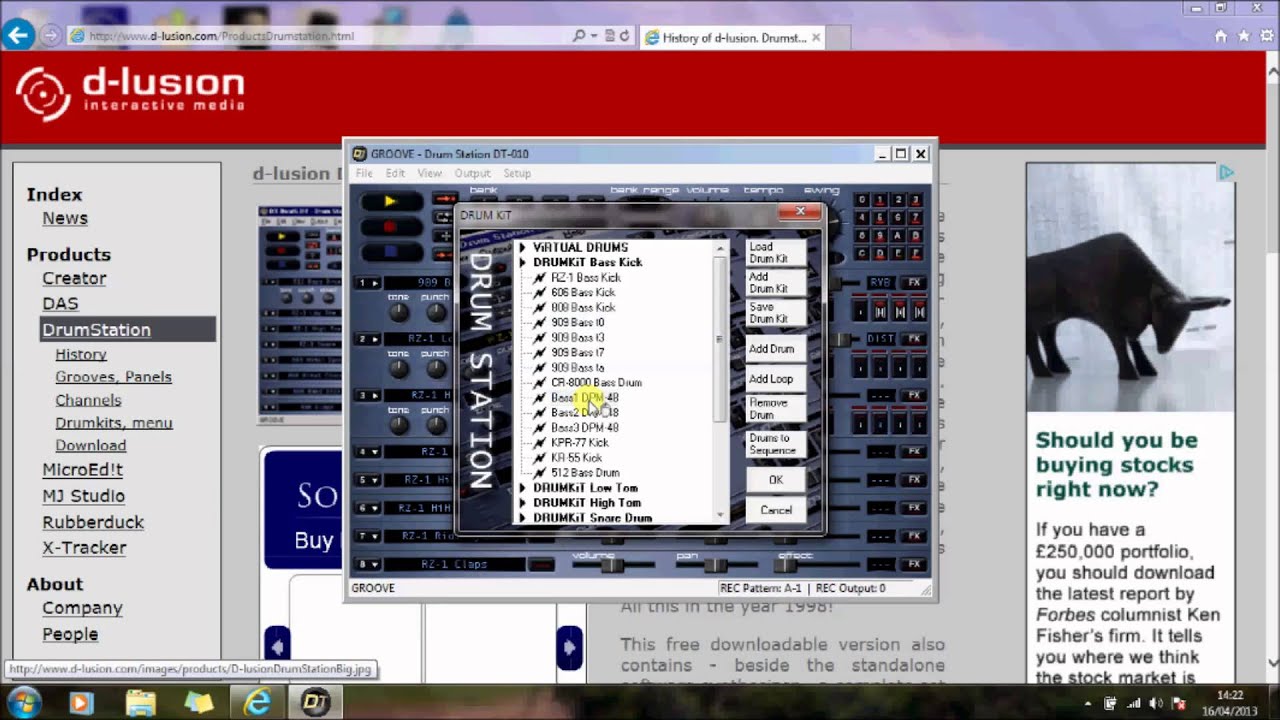
Task: Open the Grooves, Panels sidebar link
Action: coord(113,377)
